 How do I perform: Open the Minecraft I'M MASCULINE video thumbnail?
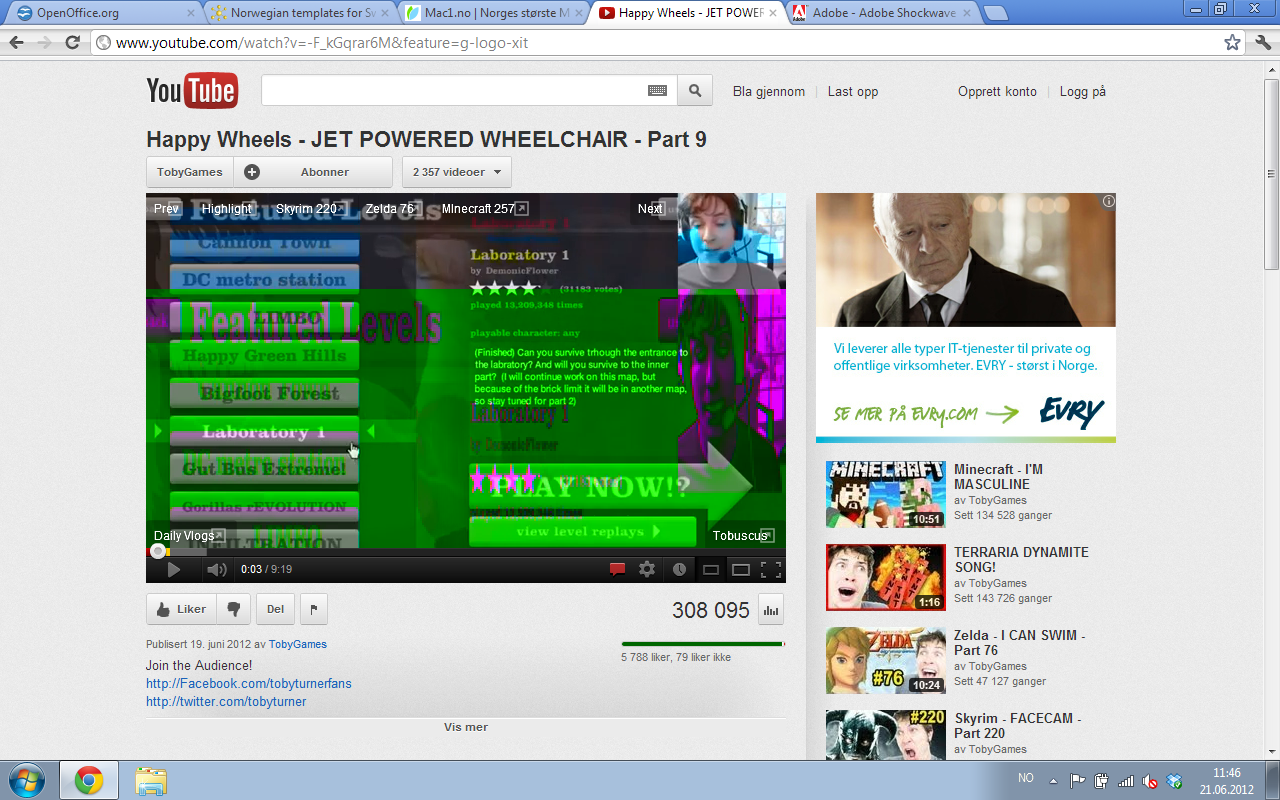pos(885,494)
